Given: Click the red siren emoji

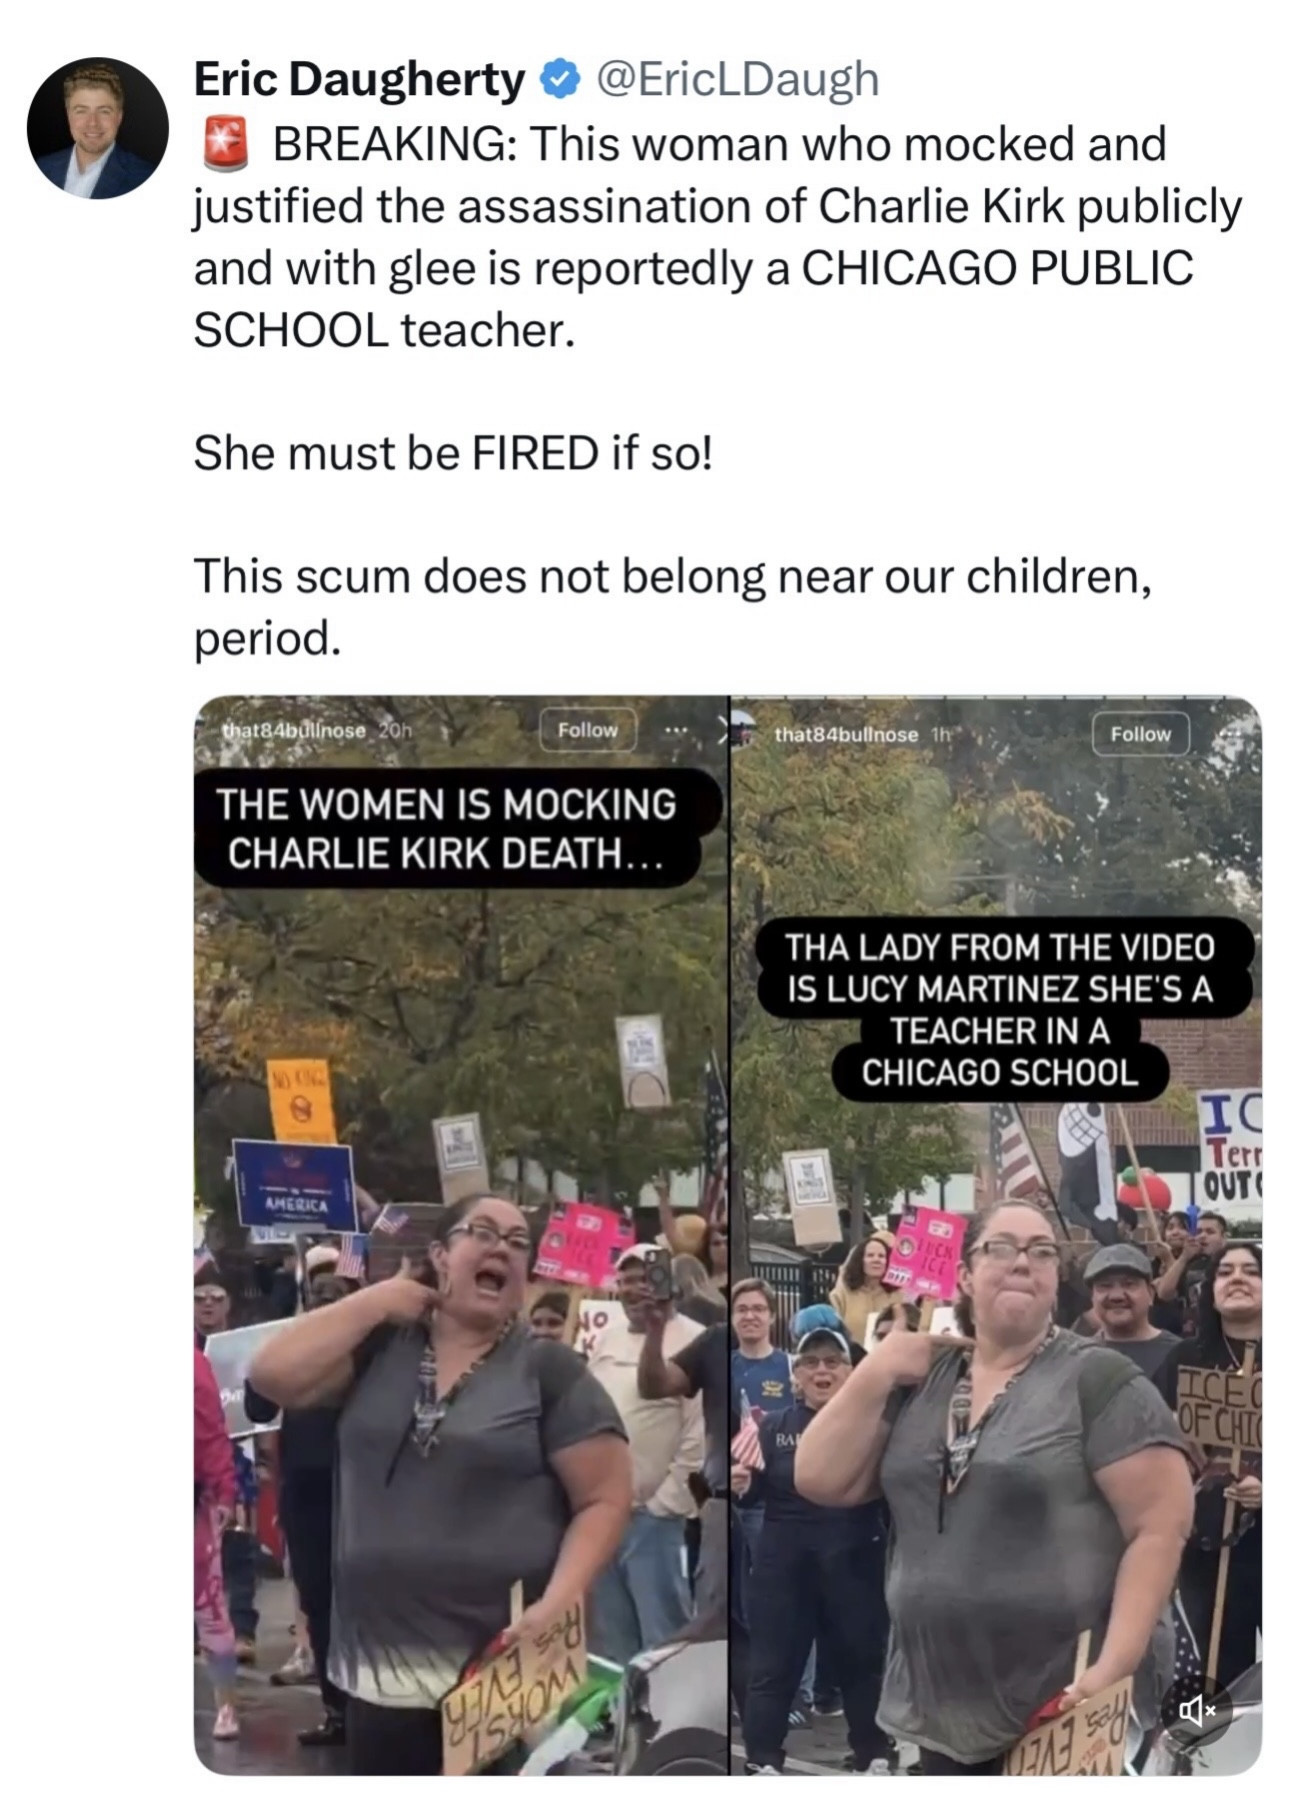Looking at the screenshot, I should coord(225,143).
